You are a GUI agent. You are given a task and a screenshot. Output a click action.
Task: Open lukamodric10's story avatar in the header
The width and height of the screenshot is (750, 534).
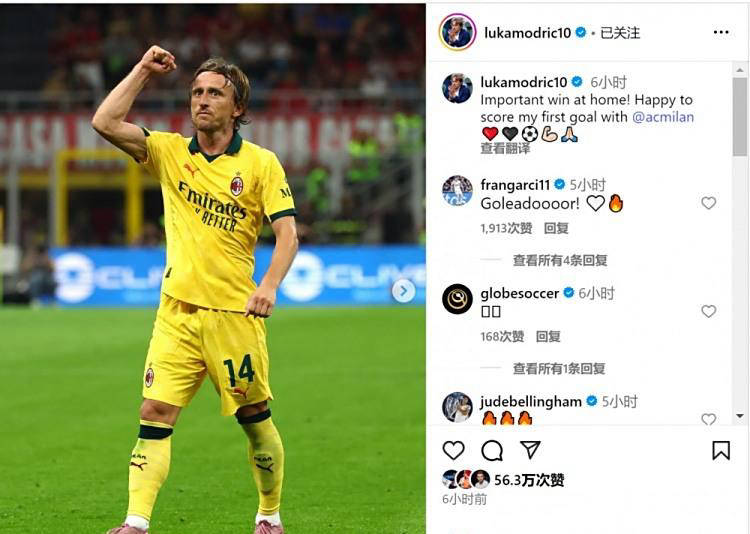click(457, 32)
